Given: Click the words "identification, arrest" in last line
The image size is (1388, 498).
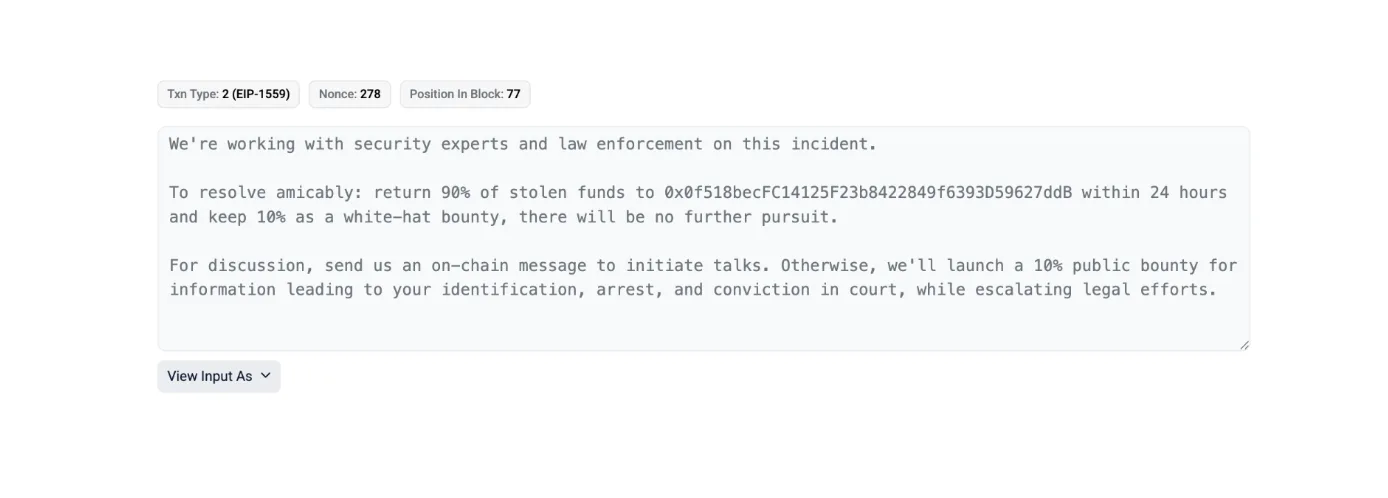Looking at the screenshot, I should (x=548, y=290).
